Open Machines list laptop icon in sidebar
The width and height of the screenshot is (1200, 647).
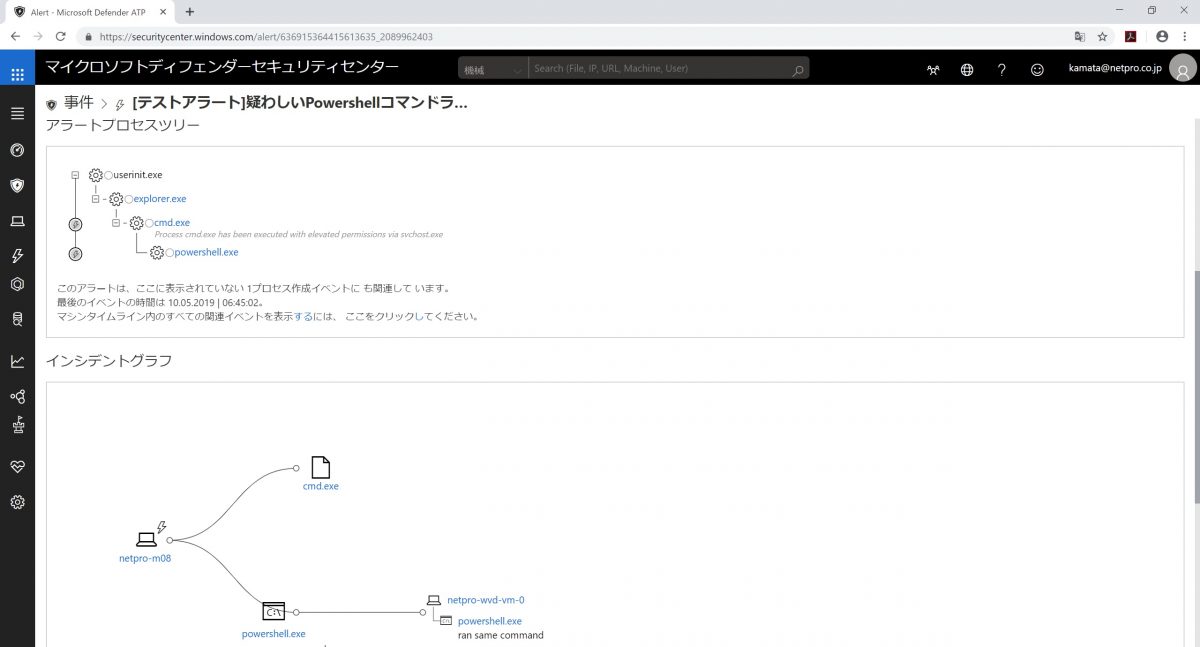pos(17,221)
